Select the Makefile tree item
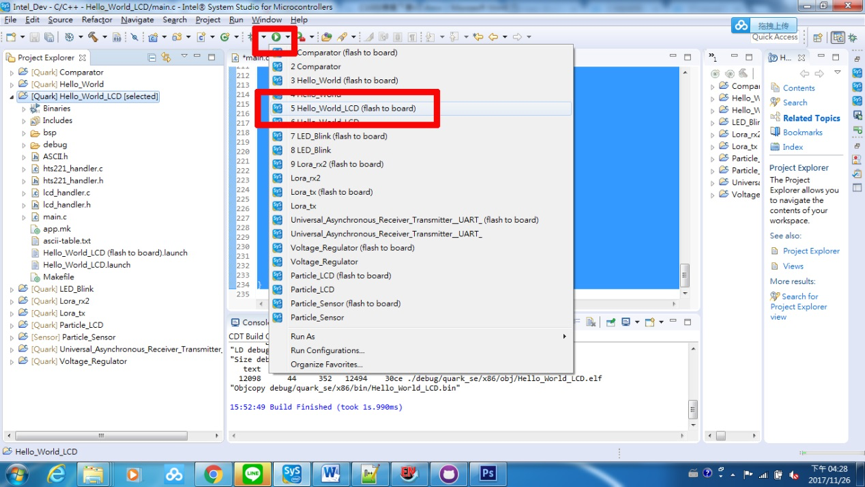The image size is (865, 487). [x=58, y=277]
